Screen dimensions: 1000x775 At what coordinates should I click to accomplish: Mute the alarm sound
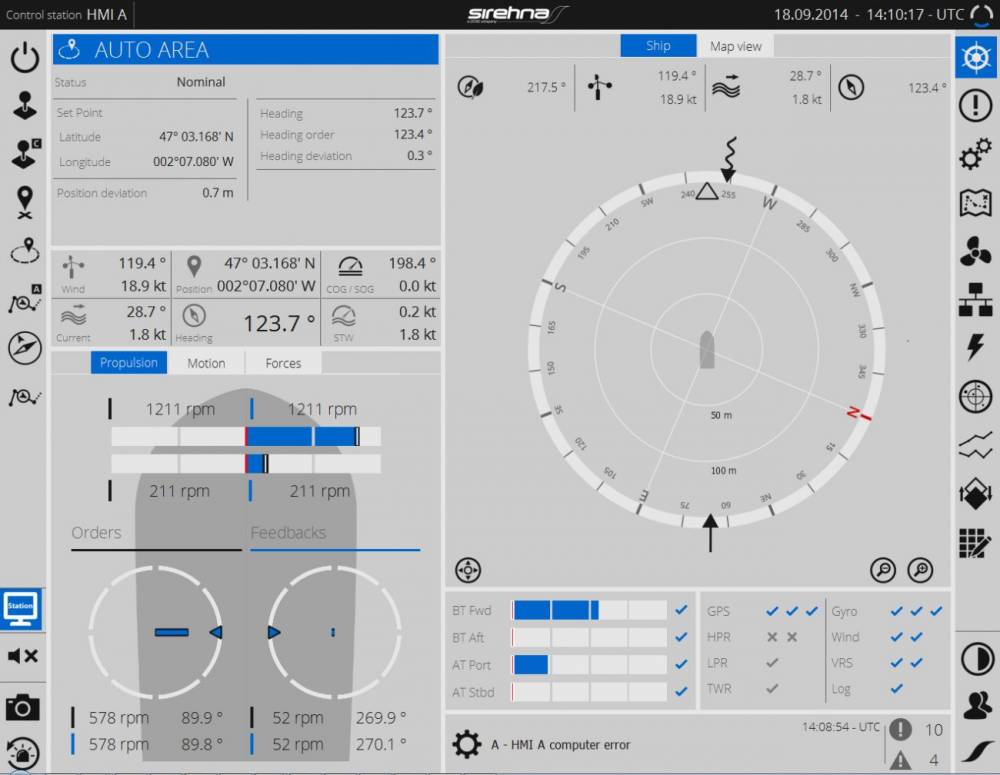[x=23, y=656]
